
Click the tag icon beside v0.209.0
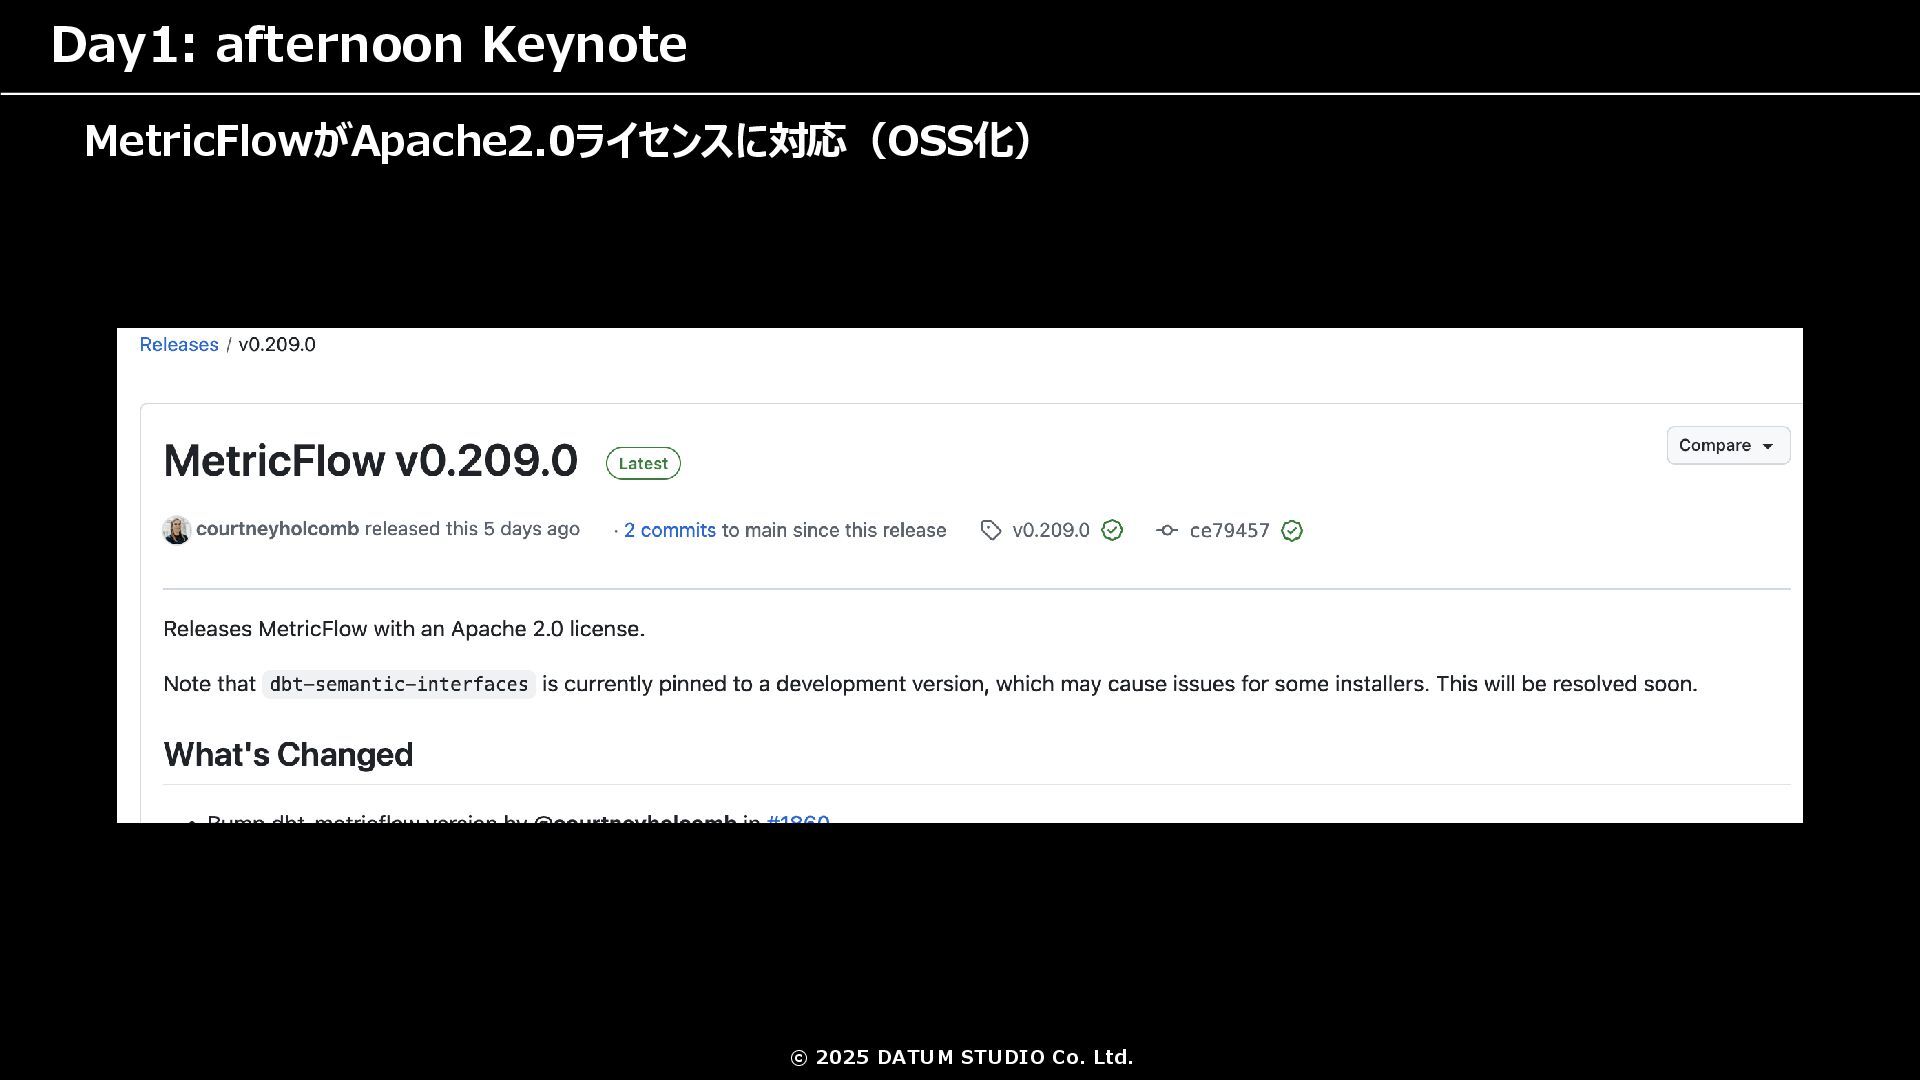click(990, 531)
